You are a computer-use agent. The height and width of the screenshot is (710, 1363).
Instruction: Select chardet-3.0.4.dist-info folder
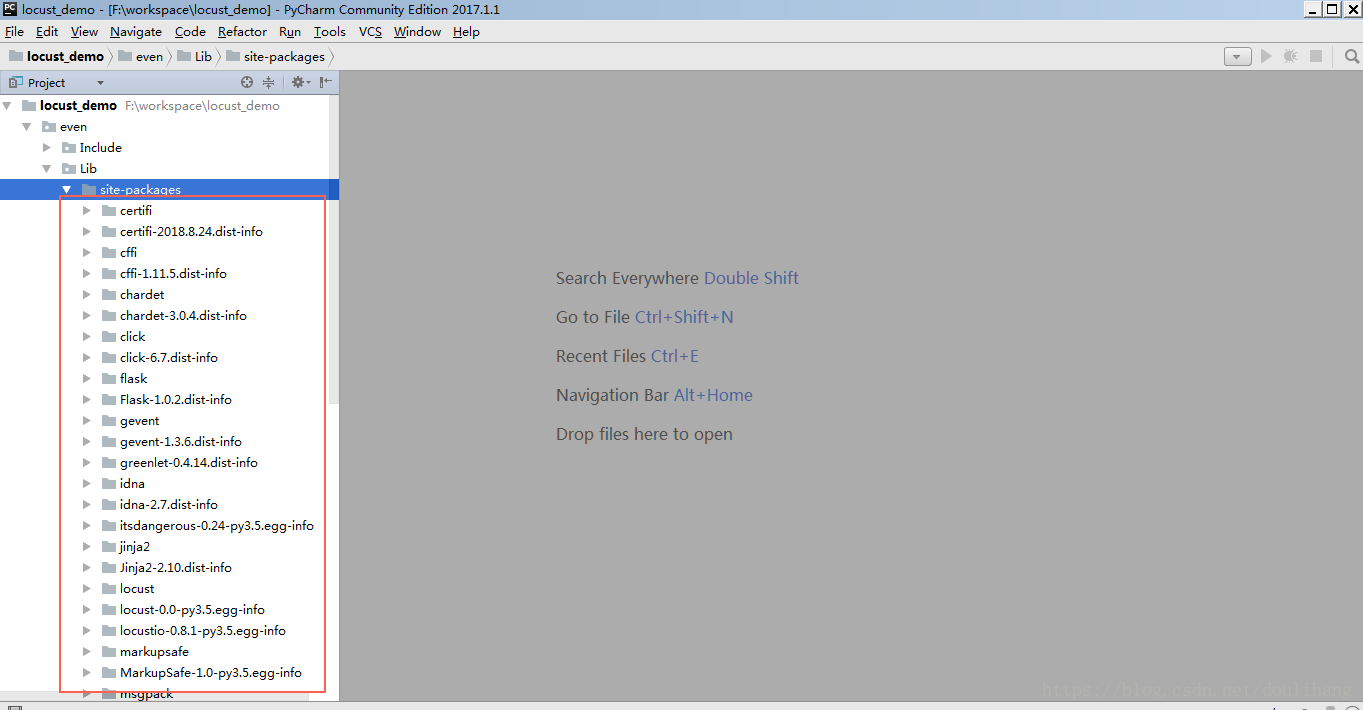click(183, 316)
